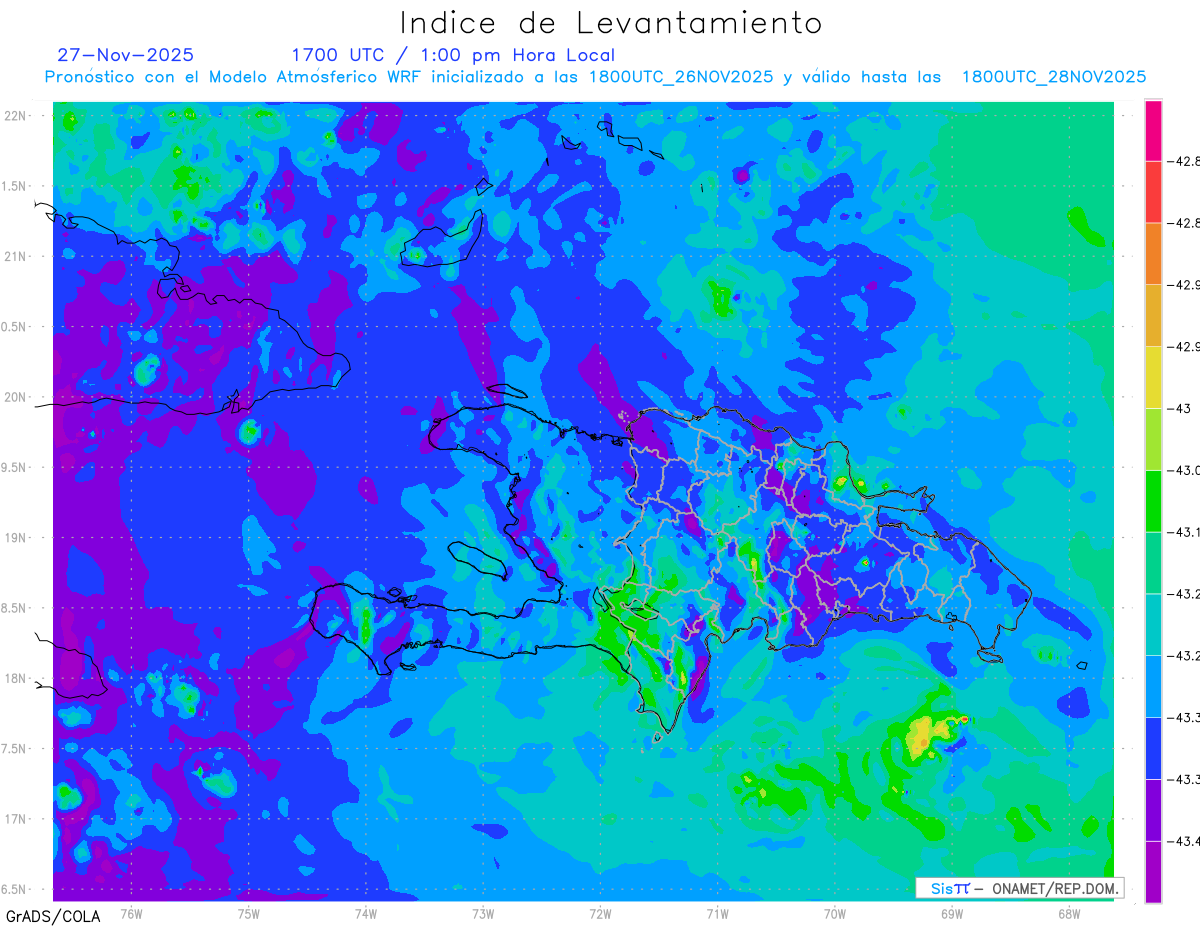Click the valid-until time '1800UTC_28NOV2025'
This screenshot has width=1200, height=927.
tap(1054, 77)
